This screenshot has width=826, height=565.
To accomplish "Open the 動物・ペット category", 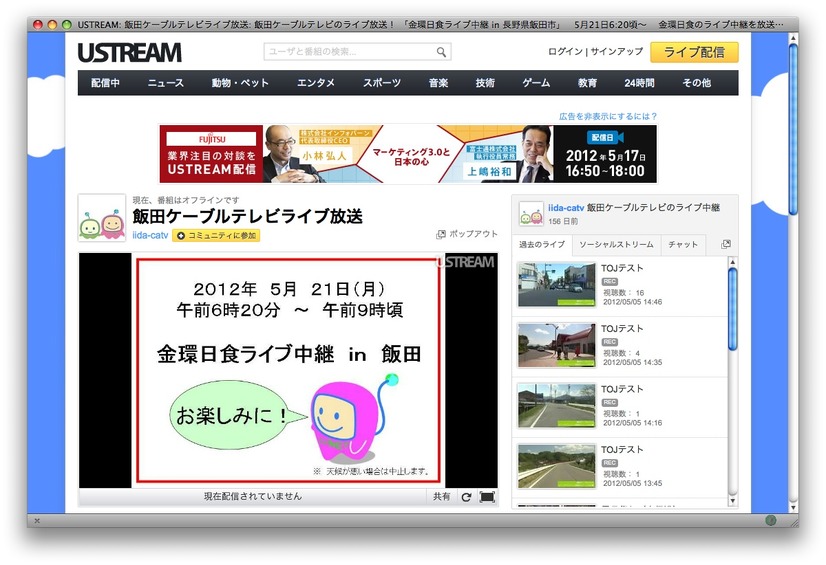I will [x=240, y=83].
